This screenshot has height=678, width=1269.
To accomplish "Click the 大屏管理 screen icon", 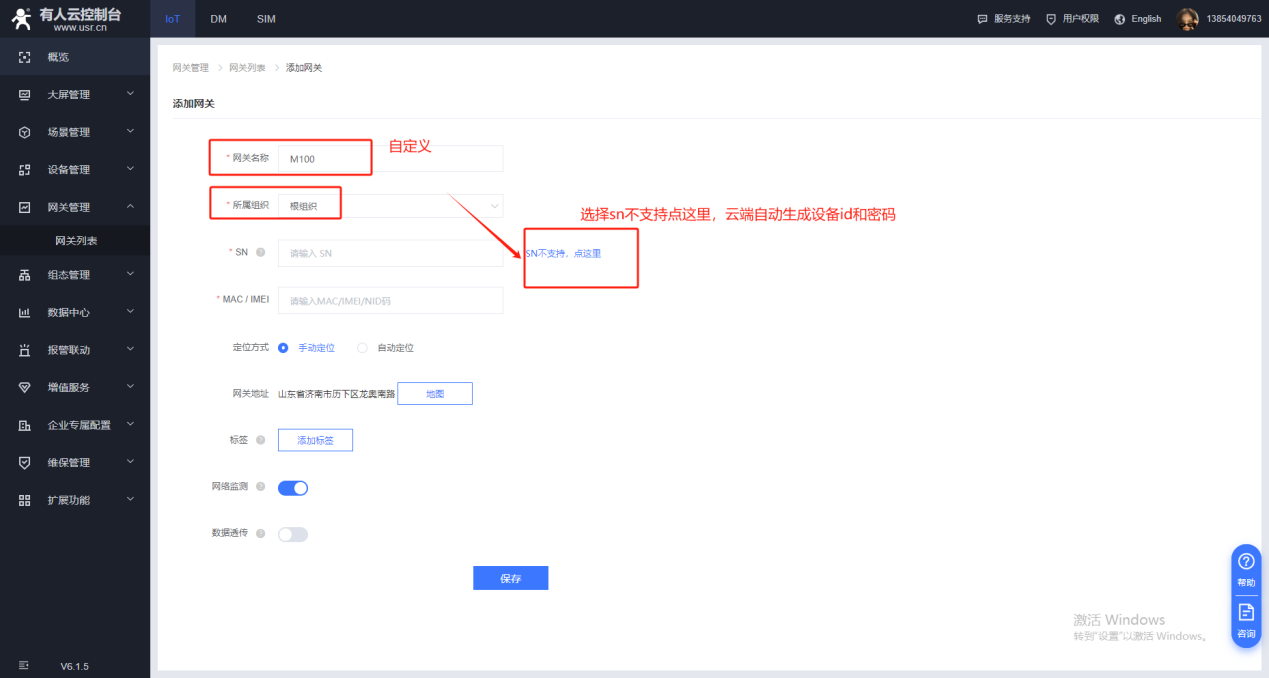I will click(x=25, y=95).
